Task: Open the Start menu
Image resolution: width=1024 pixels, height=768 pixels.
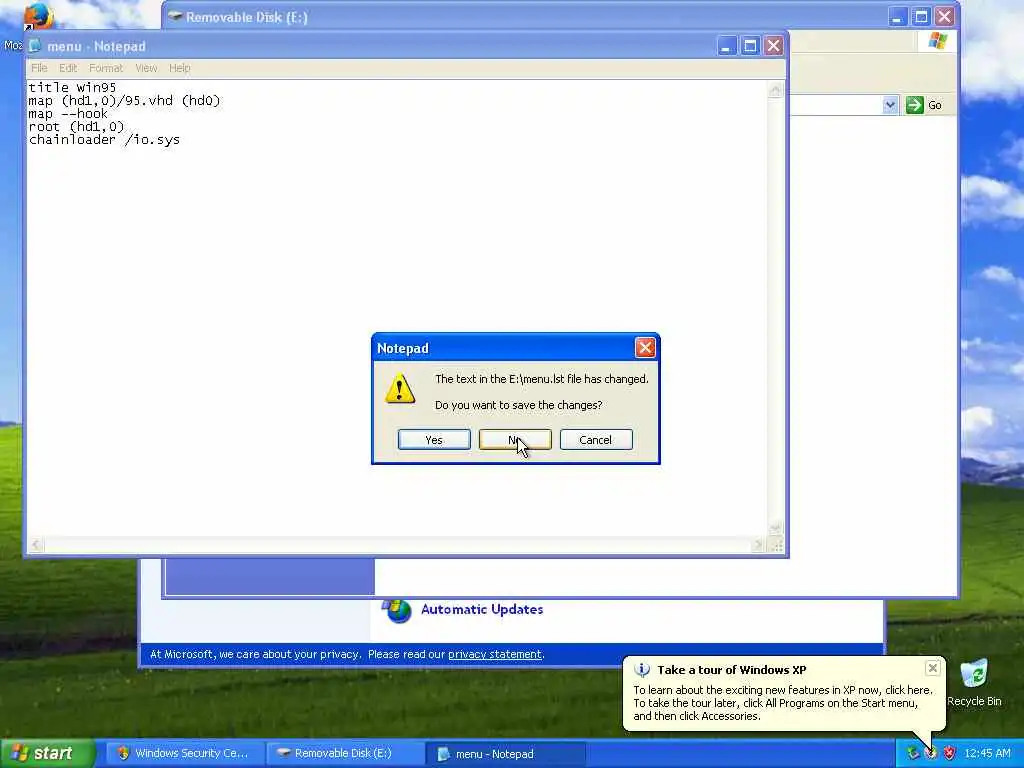Action: tap(47, 753)
